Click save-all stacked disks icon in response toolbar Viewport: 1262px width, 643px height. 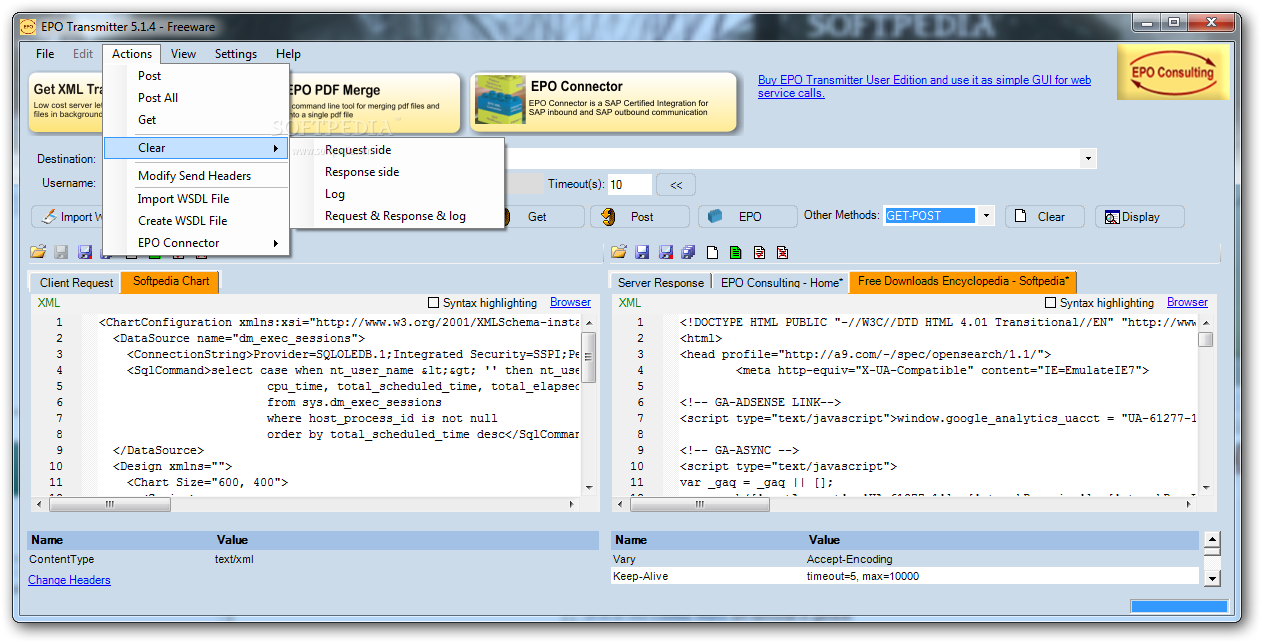[688, 252]
